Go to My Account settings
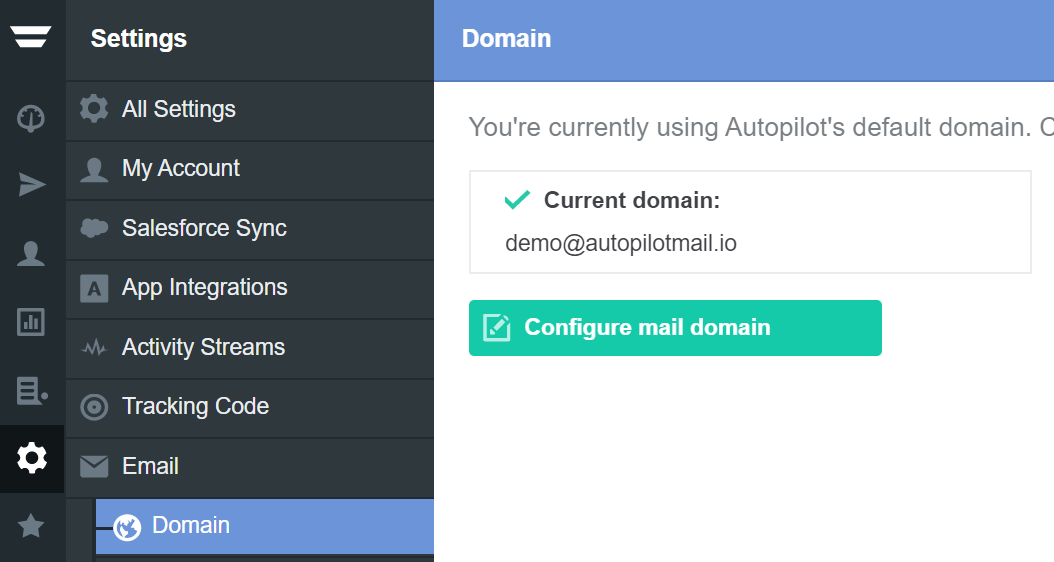This screenshot has width=1054, height=562. pyautogui.click(x=180, y=168)
